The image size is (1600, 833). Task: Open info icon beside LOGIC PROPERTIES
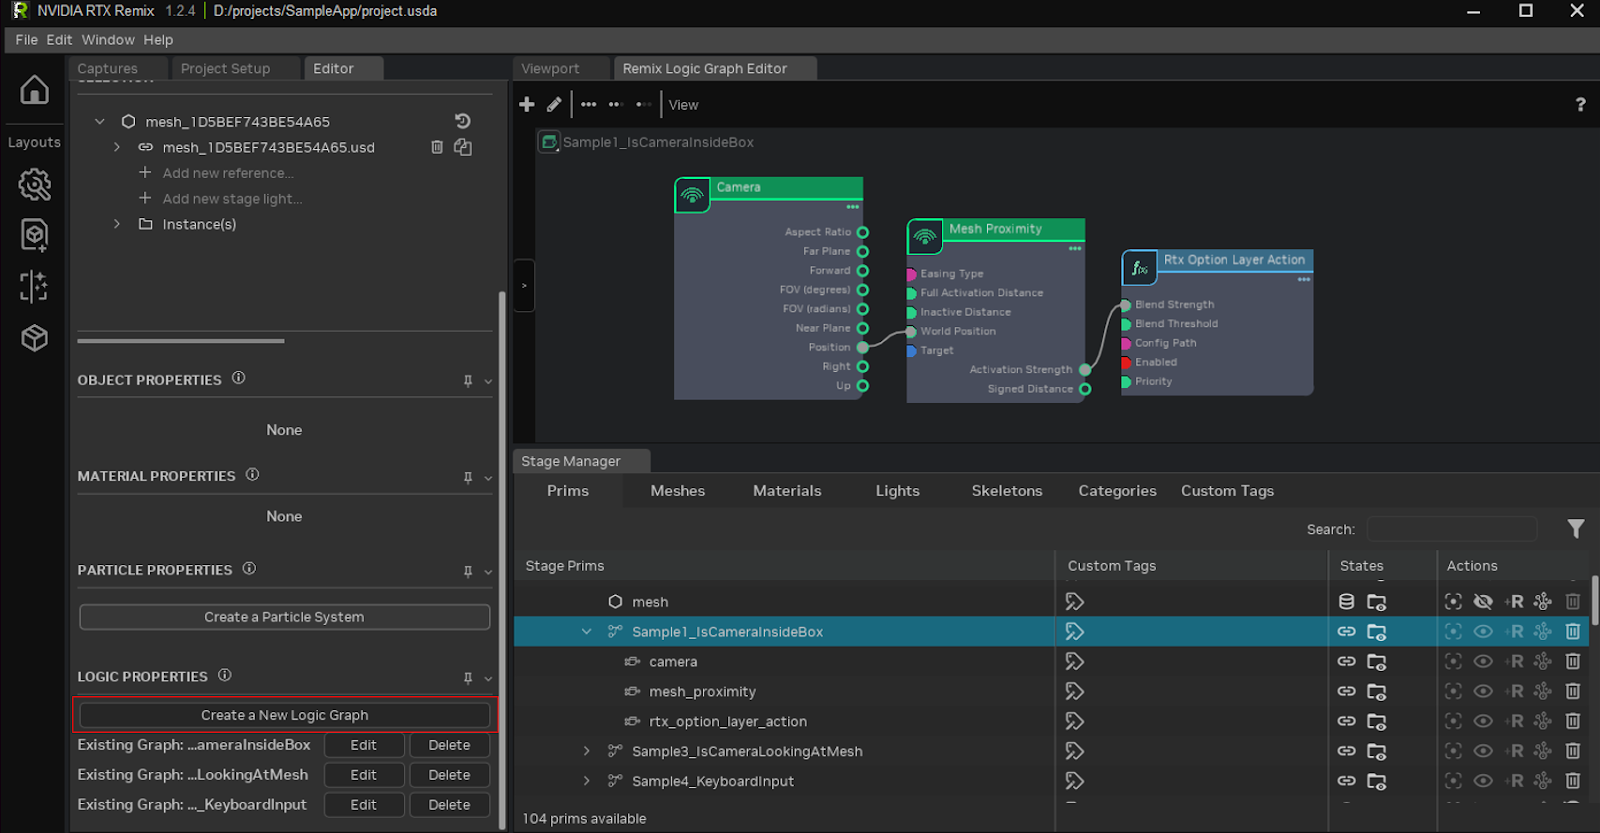click(x=224, y=675)
